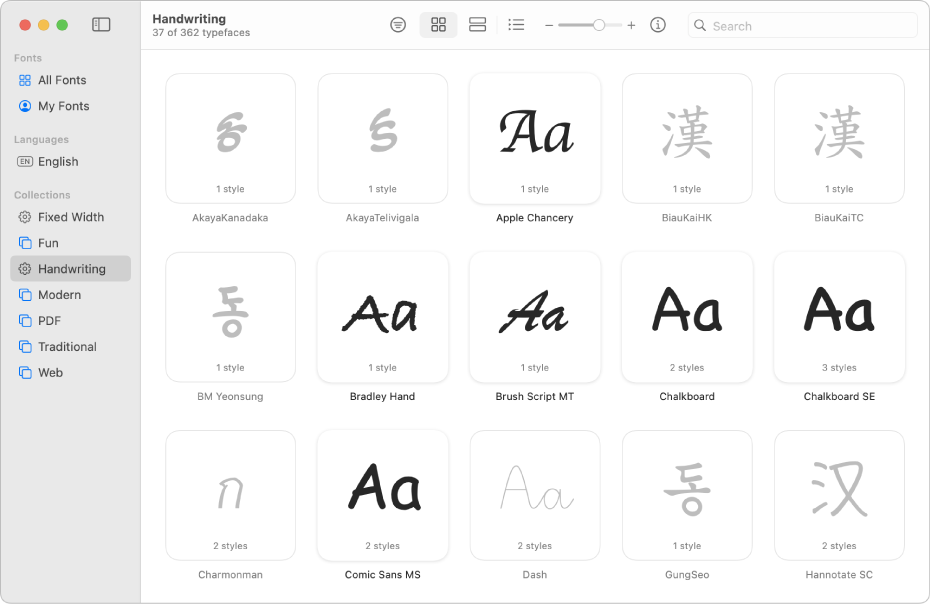Image resolution: width=932 pixels, height=606 pixels.
Task: Choose the Brush Script MT font tile
Action: pyautogui.click(x=535, y=317)
